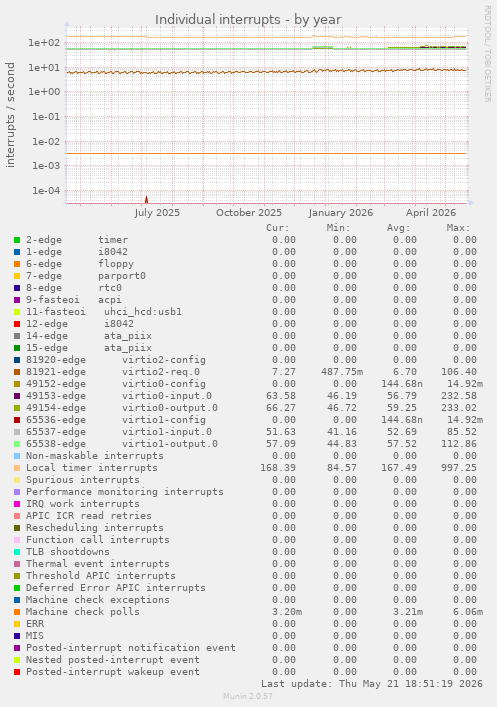Screen dimensions: 497x707
Task: Click the Max column header
Action: [x=459, y=228]
